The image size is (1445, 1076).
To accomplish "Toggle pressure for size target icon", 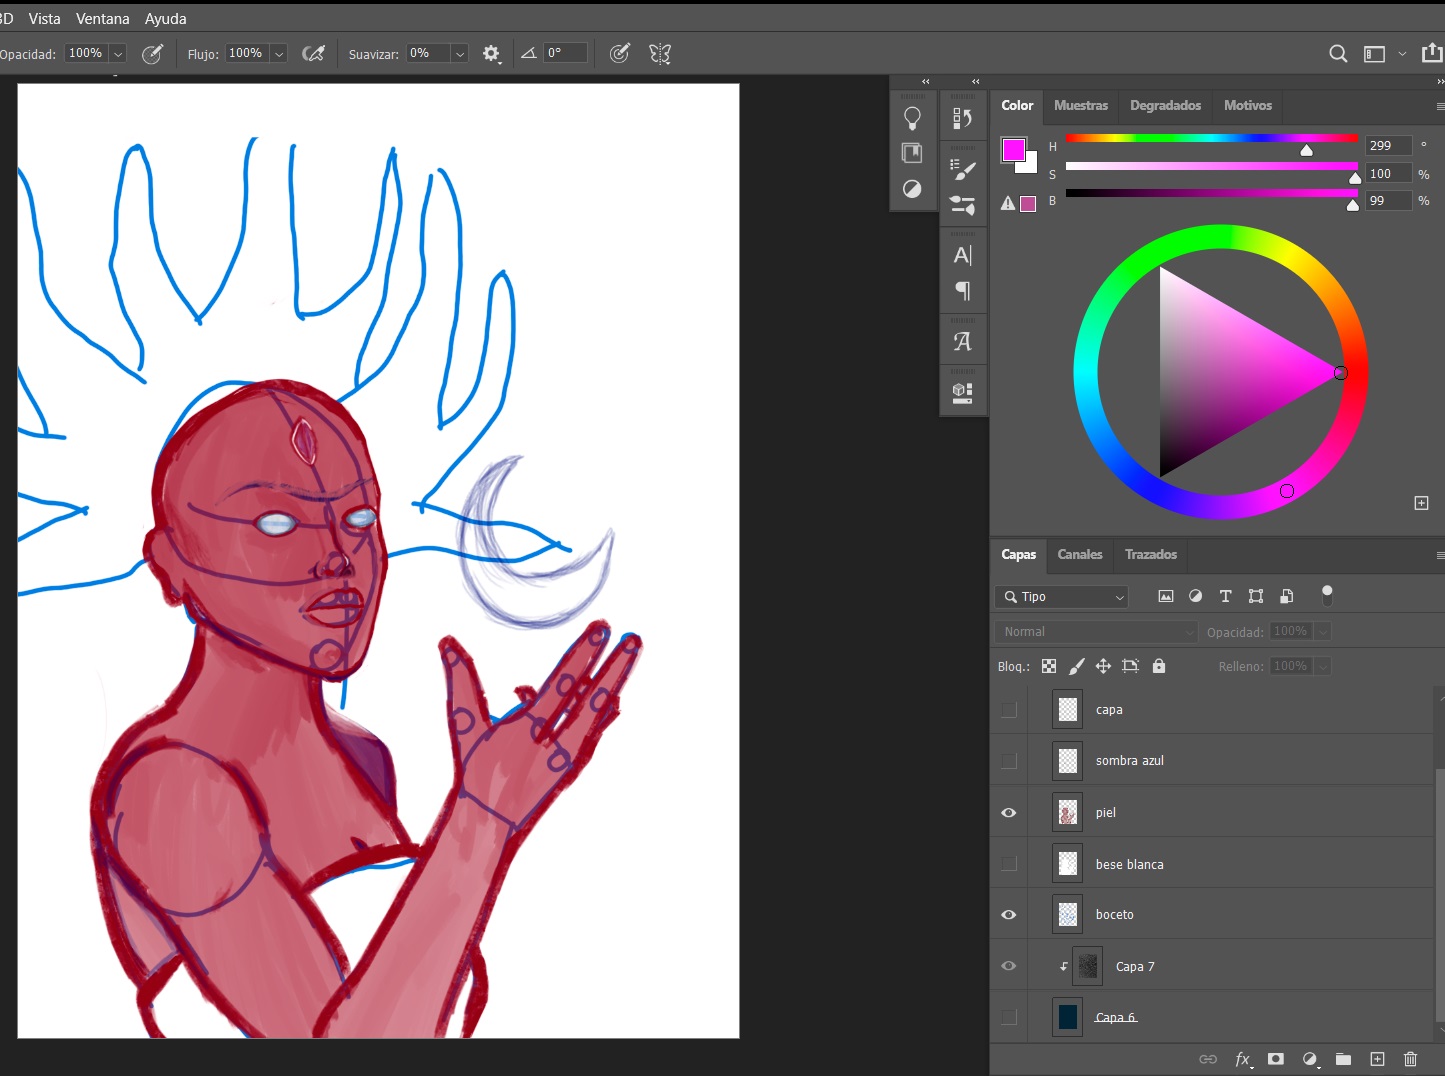I will (x=620, y=54).
